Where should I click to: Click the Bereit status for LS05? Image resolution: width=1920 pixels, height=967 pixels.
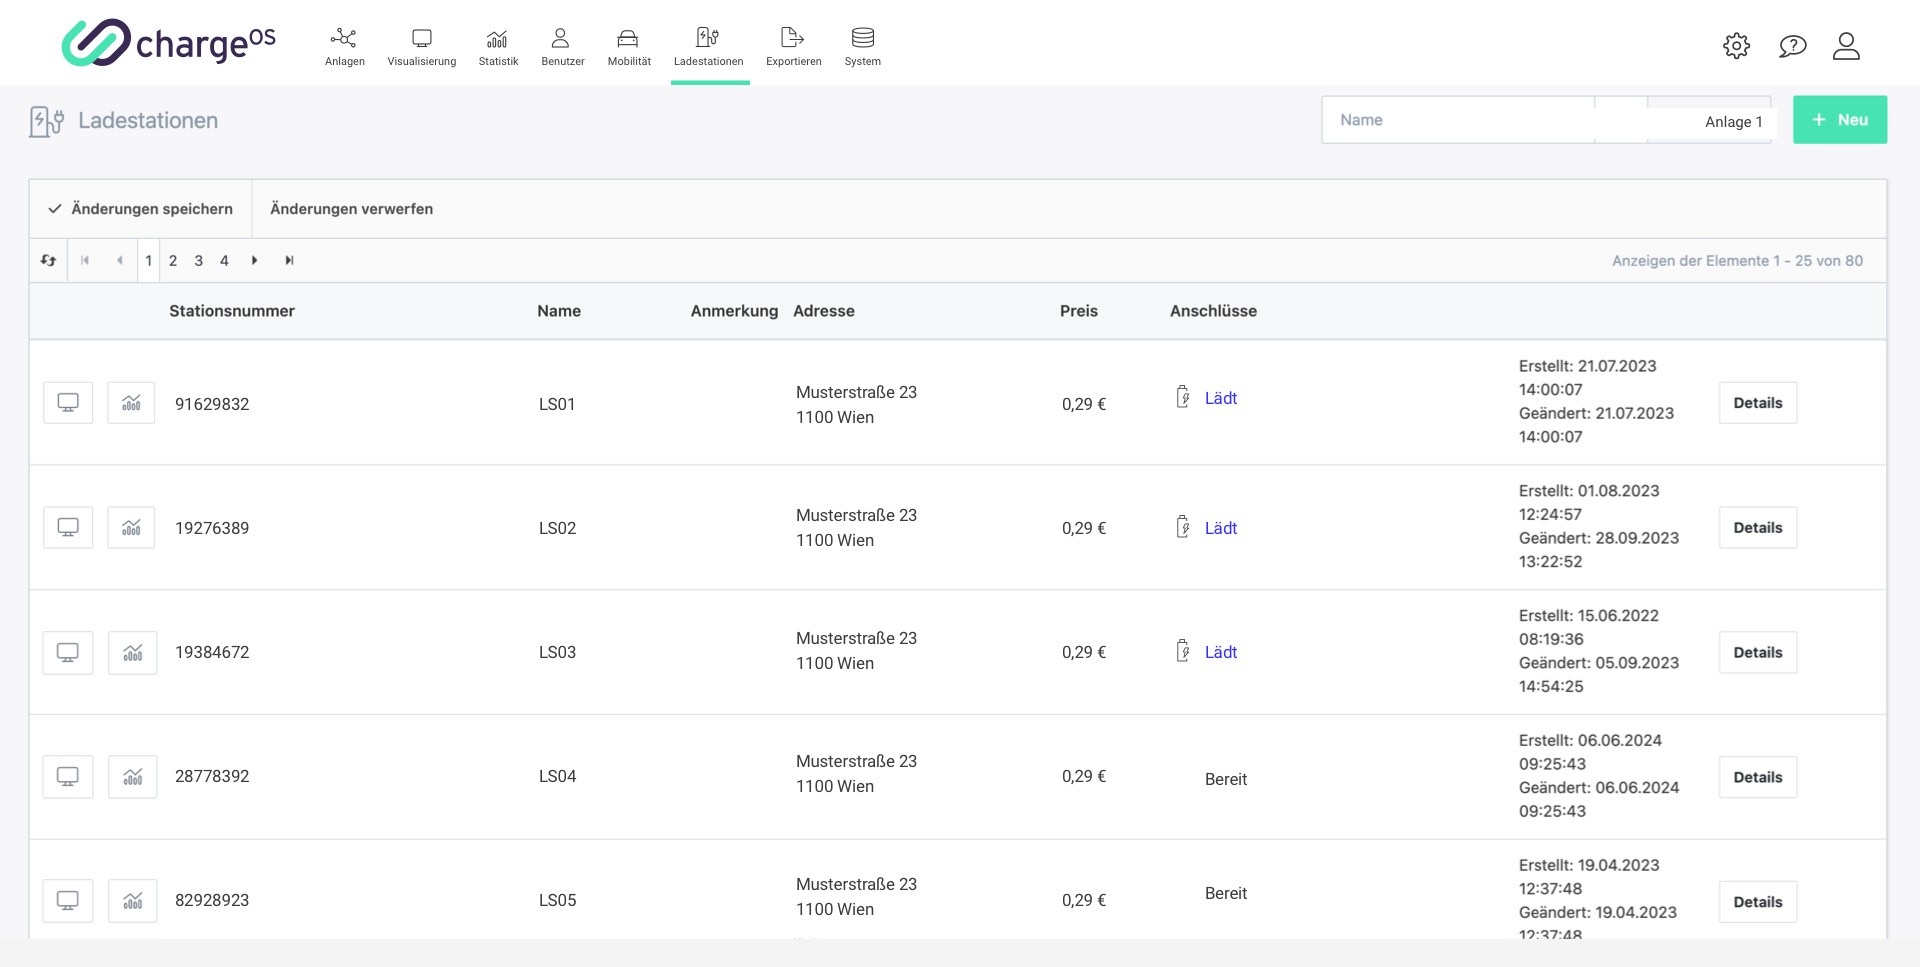(x=1225, y=893)
